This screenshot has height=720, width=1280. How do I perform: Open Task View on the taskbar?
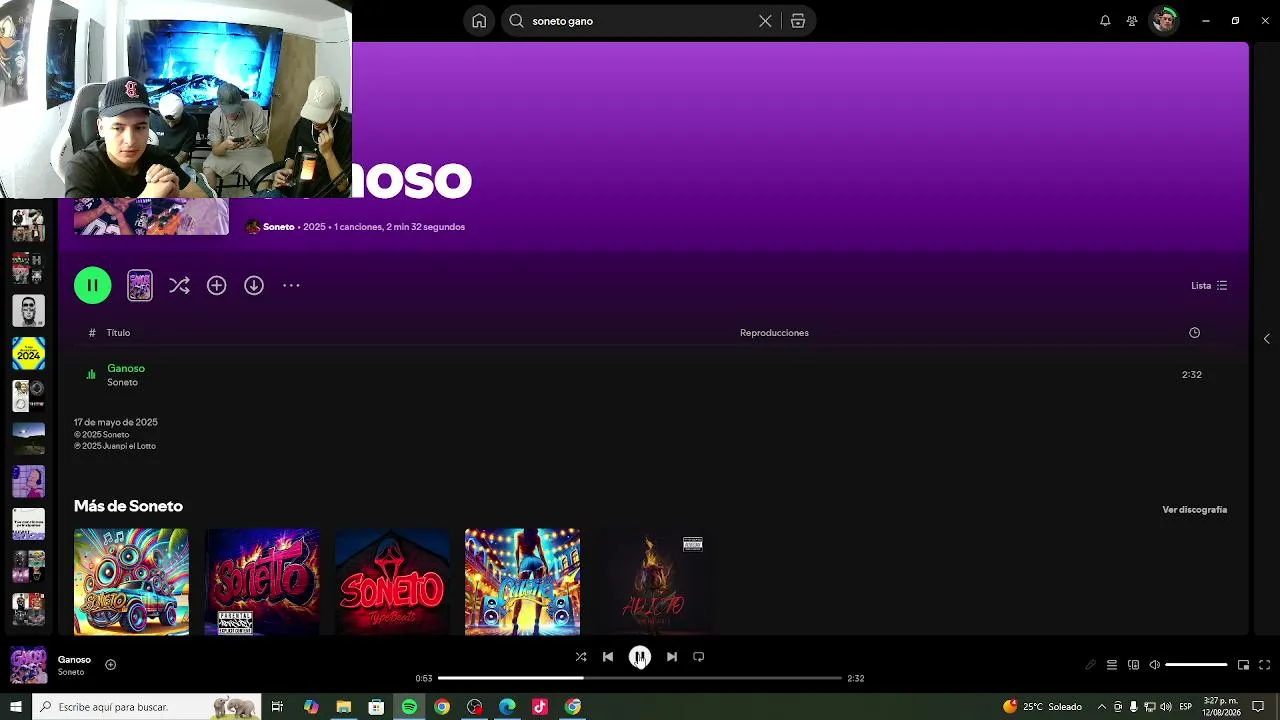(x=278, y=707)
